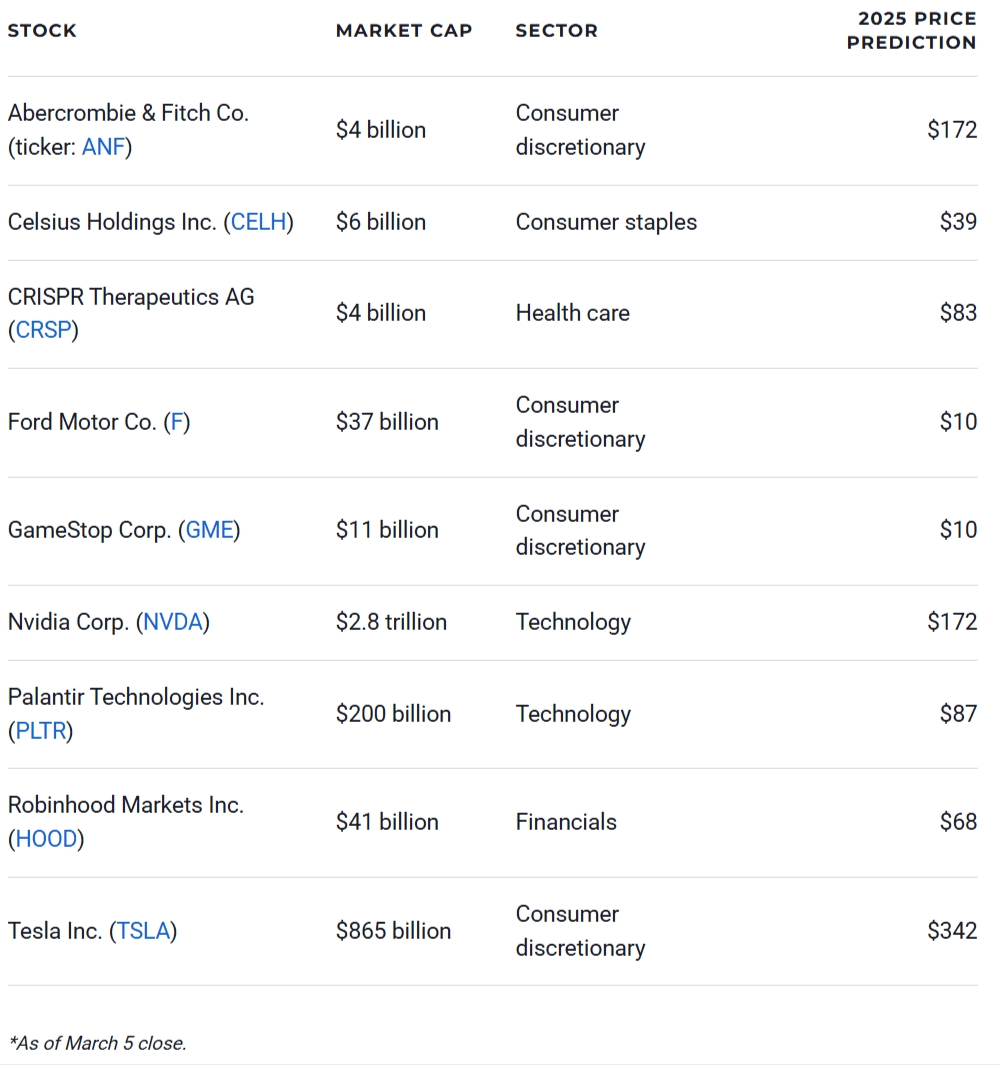The width and height of the screenshot is (1000, 1065).
Task: Click the SECTOR column header
Action: point(556,31)
